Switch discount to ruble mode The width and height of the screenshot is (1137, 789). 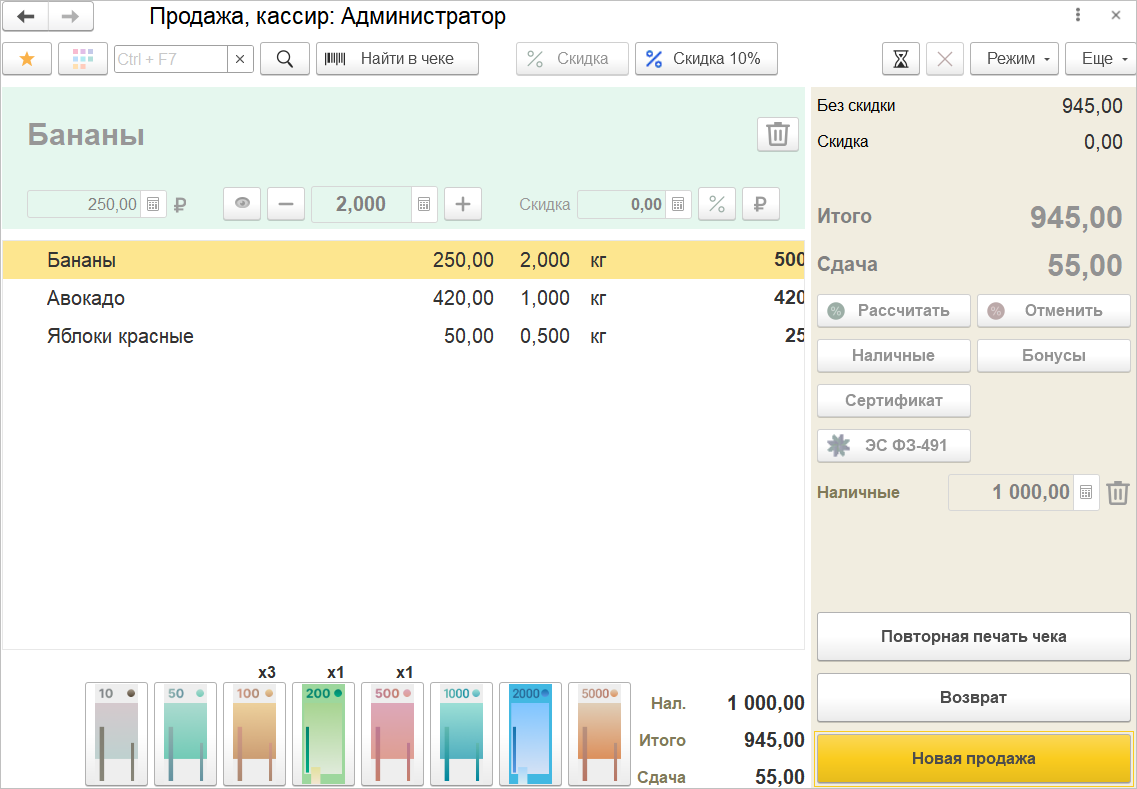[759, 204]
